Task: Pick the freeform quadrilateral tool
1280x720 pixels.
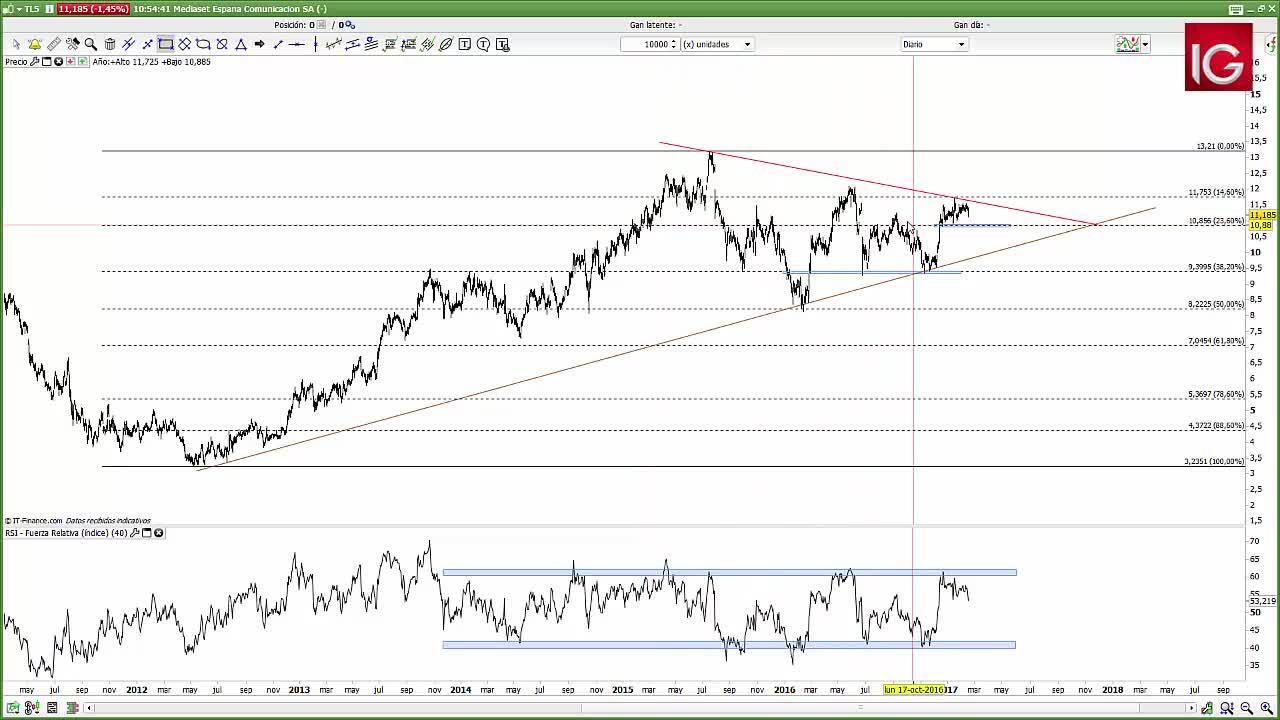Action: tap(202, 44)
